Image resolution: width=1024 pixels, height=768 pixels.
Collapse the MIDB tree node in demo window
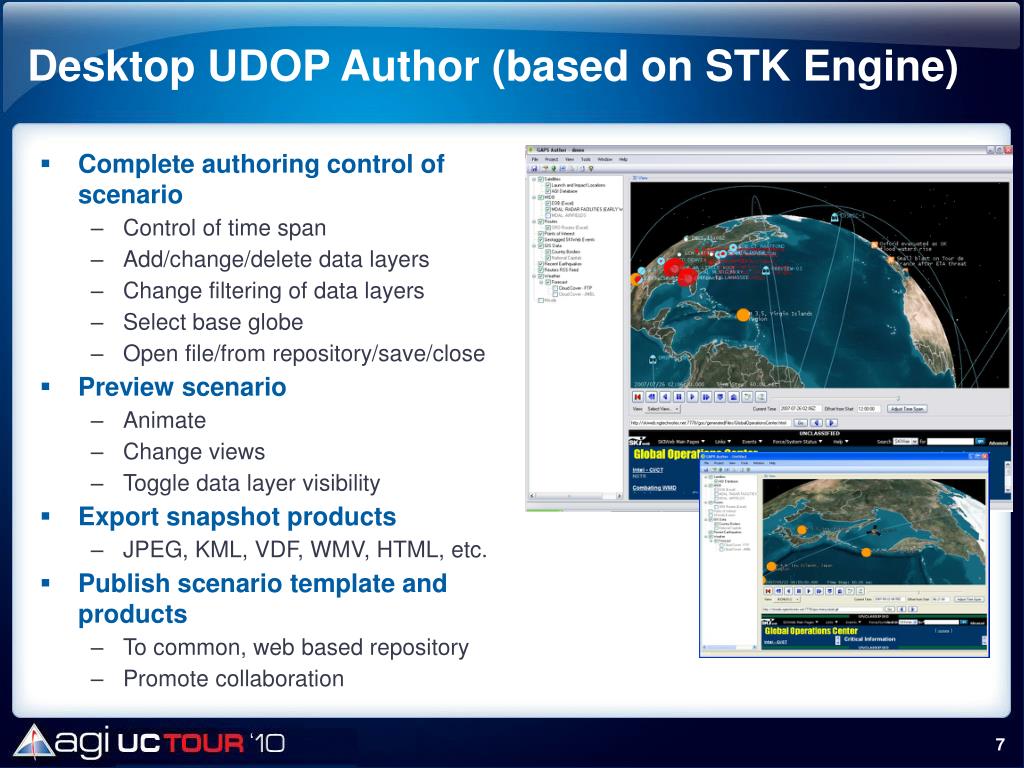[534, 197]
